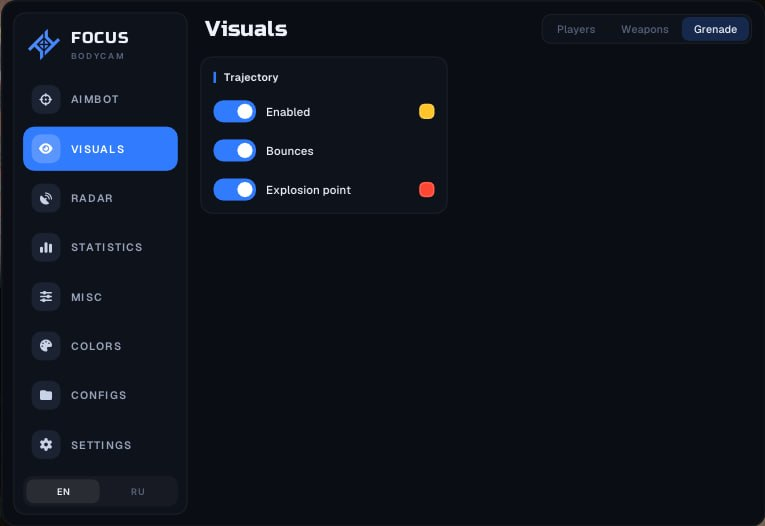The width and height of the screenshot is (765, 526).
Task: Select the VISUALS sidebar label
Action: 98,149
